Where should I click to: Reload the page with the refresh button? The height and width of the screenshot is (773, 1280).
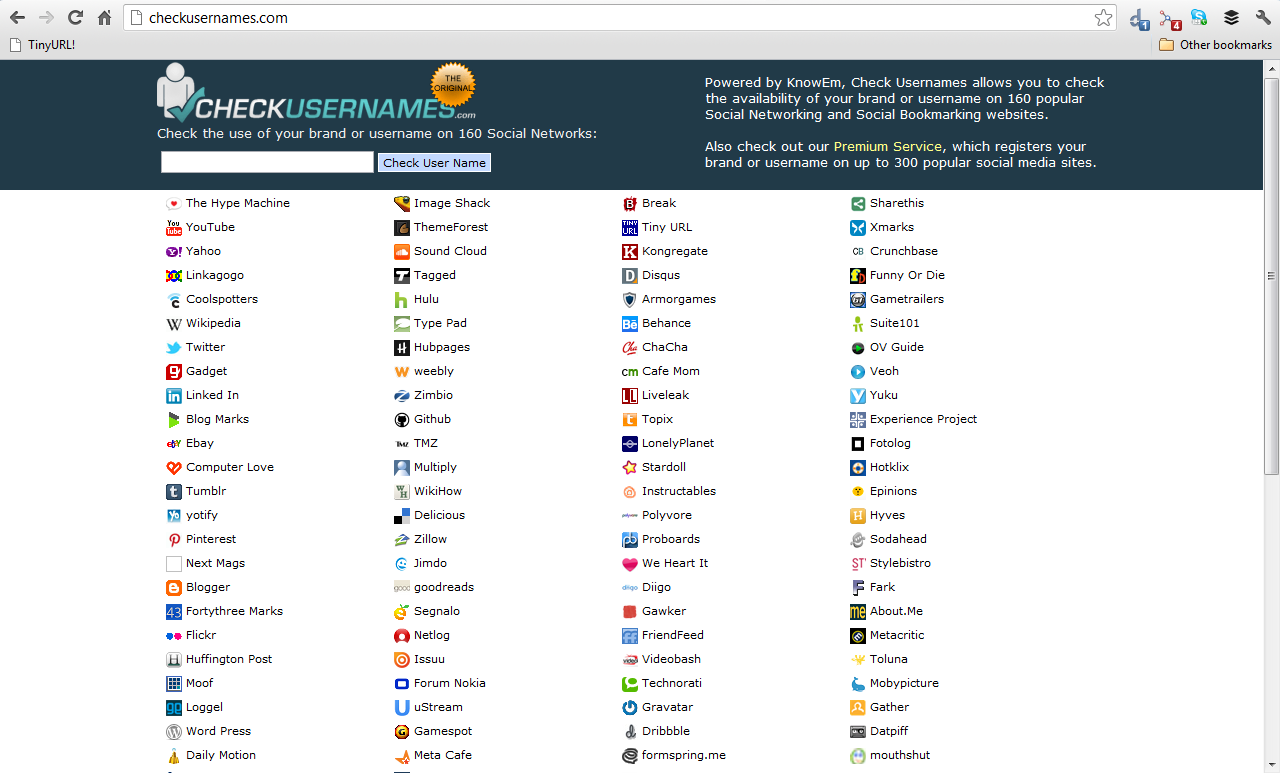click(75, 17)
